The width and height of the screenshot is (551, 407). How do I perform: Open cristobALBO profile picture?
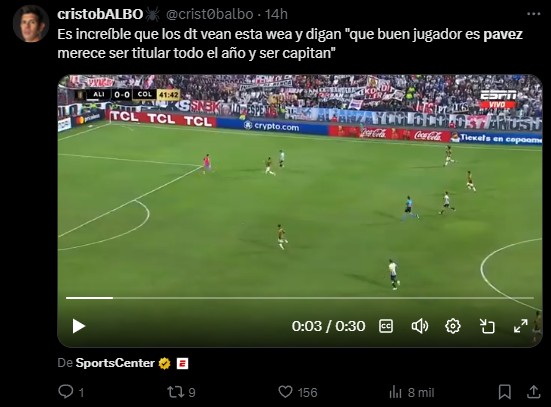coord(31,23)
